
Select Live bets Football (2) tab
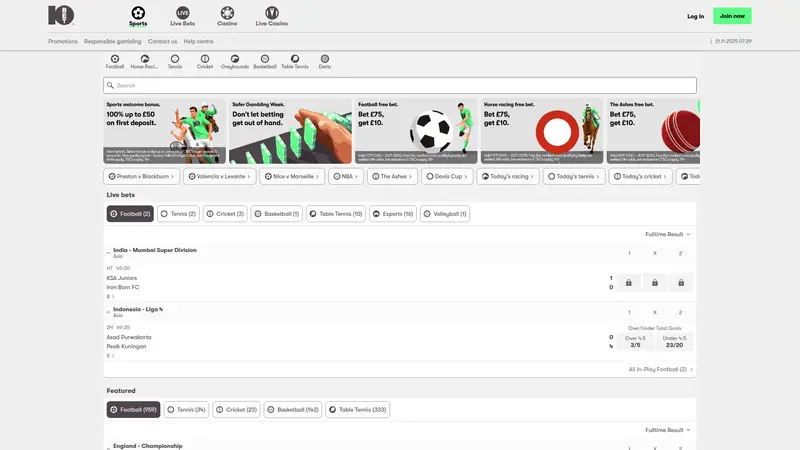pyautogui.click(x=130, y=214)
